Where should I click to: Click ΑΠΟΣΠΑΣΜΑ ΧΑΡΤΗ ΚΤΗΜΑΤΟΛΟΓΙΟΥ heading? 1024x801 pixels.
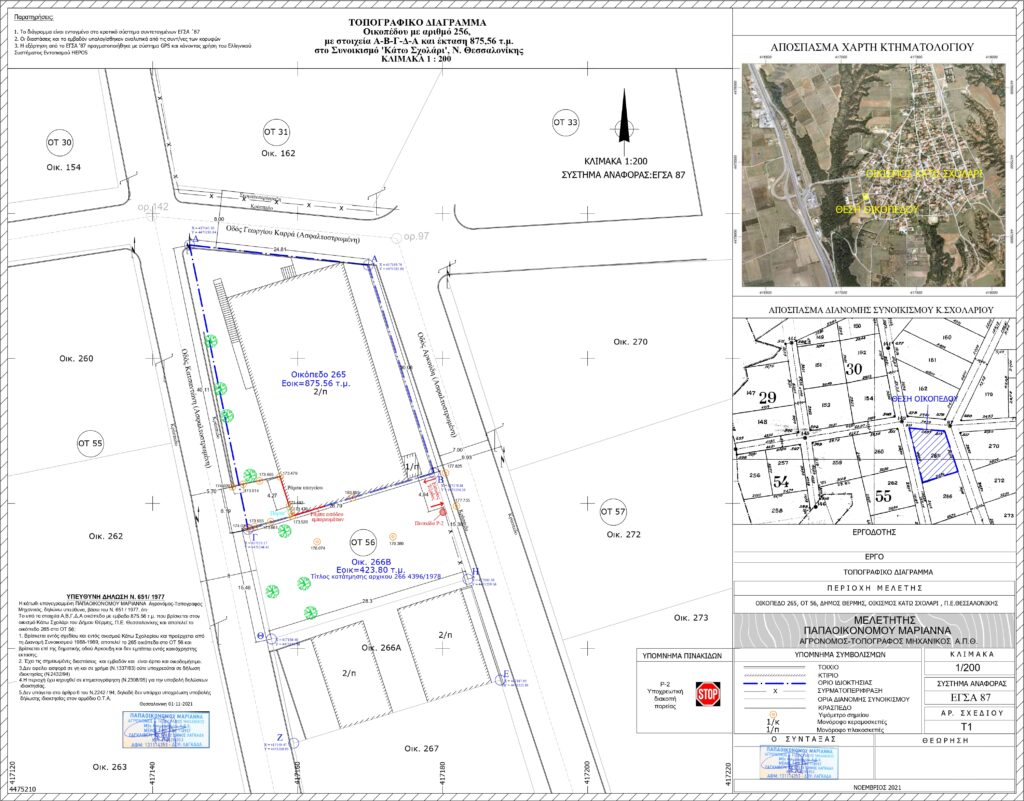point(872,47)
